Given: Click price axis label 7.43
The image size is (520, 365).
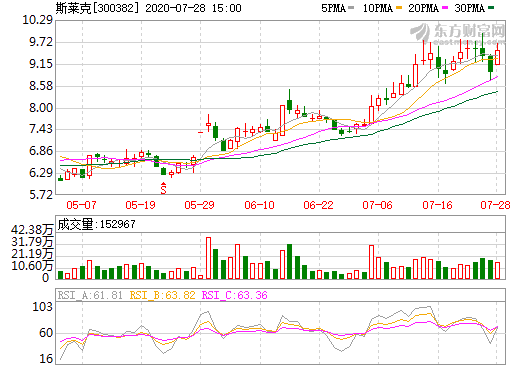Looking at the screenshot, I should pyautogui.click(x=41, y=129).
